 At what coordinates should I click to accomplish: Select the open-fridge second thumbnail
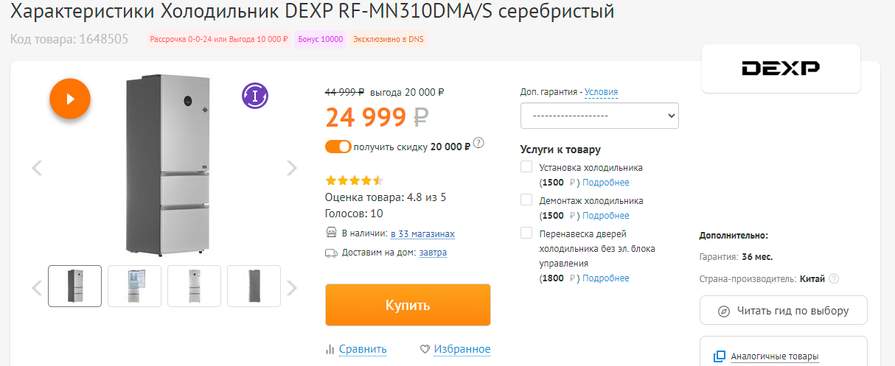click(134, 285)
